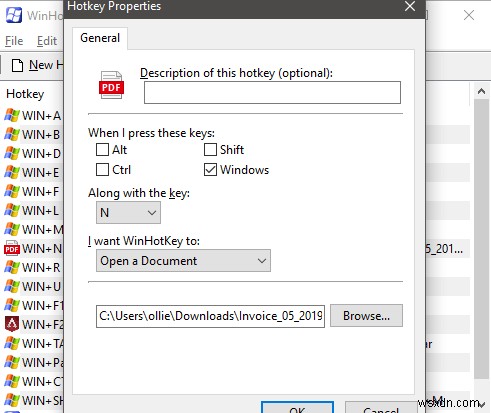The image size is (491, 413).
Task: Select the WIN+A hotkey icon in list
Action: (12, 115)
